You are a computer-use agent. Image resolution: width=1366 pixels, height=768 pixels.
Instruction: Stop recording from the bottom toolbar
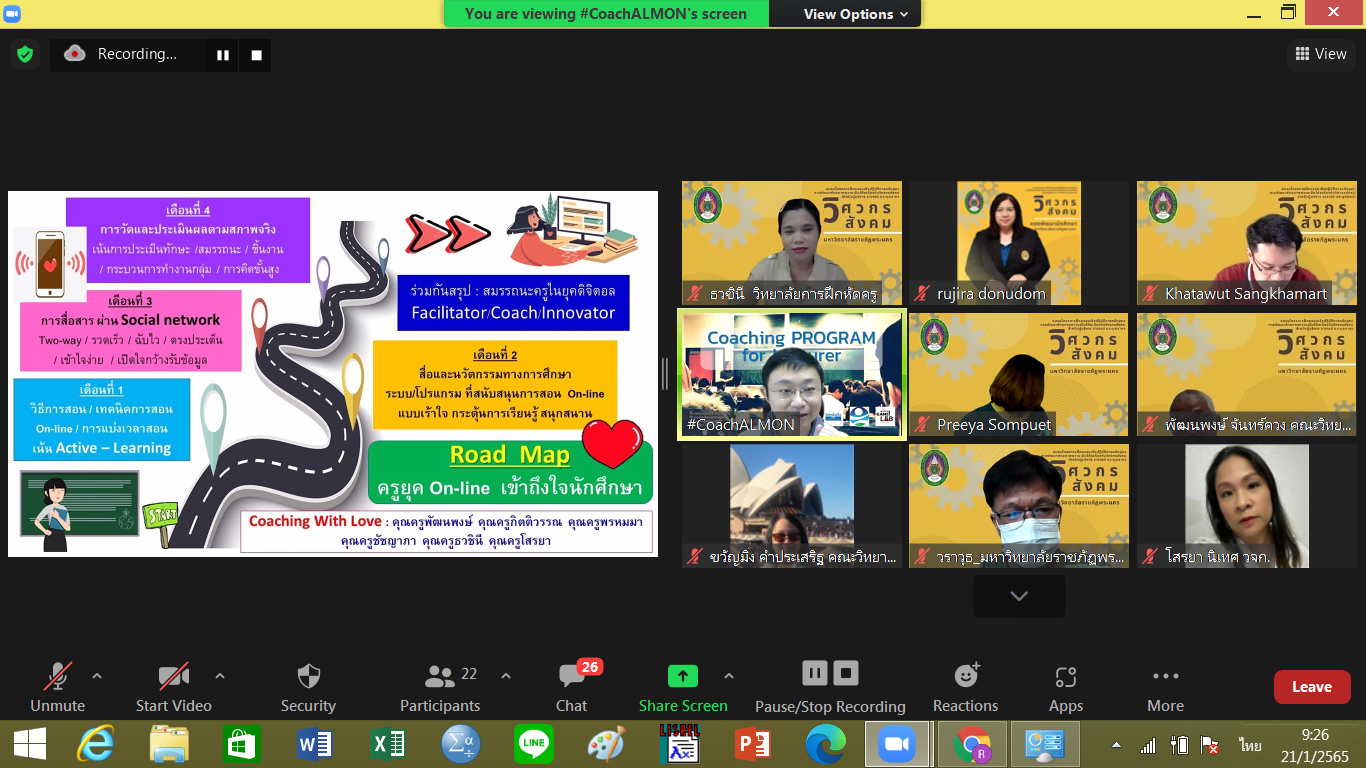pyautogui.click(x=846, y=673)
